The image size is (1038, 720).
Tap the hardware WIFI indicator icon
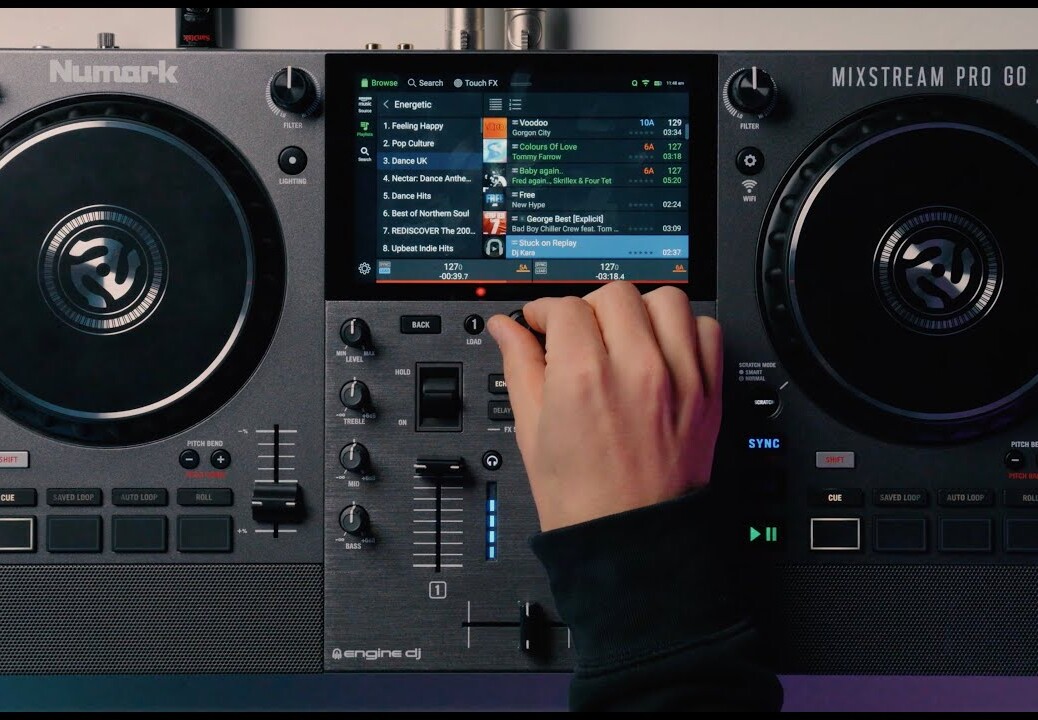(749, 186)
